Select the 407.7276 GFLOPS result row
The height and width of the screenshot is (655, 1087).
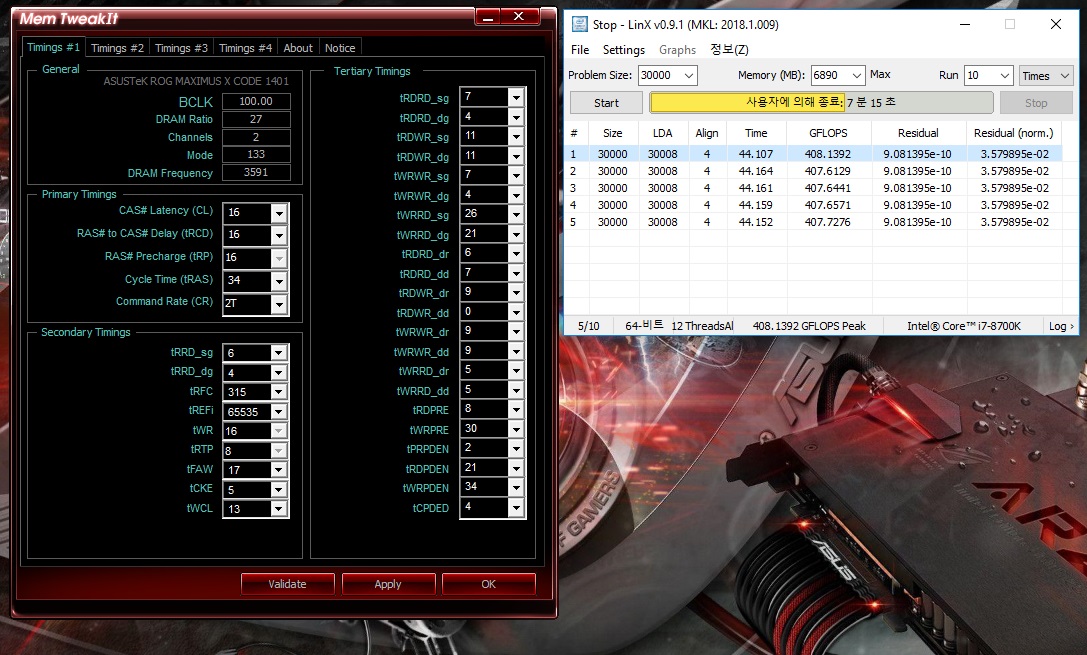815,222
